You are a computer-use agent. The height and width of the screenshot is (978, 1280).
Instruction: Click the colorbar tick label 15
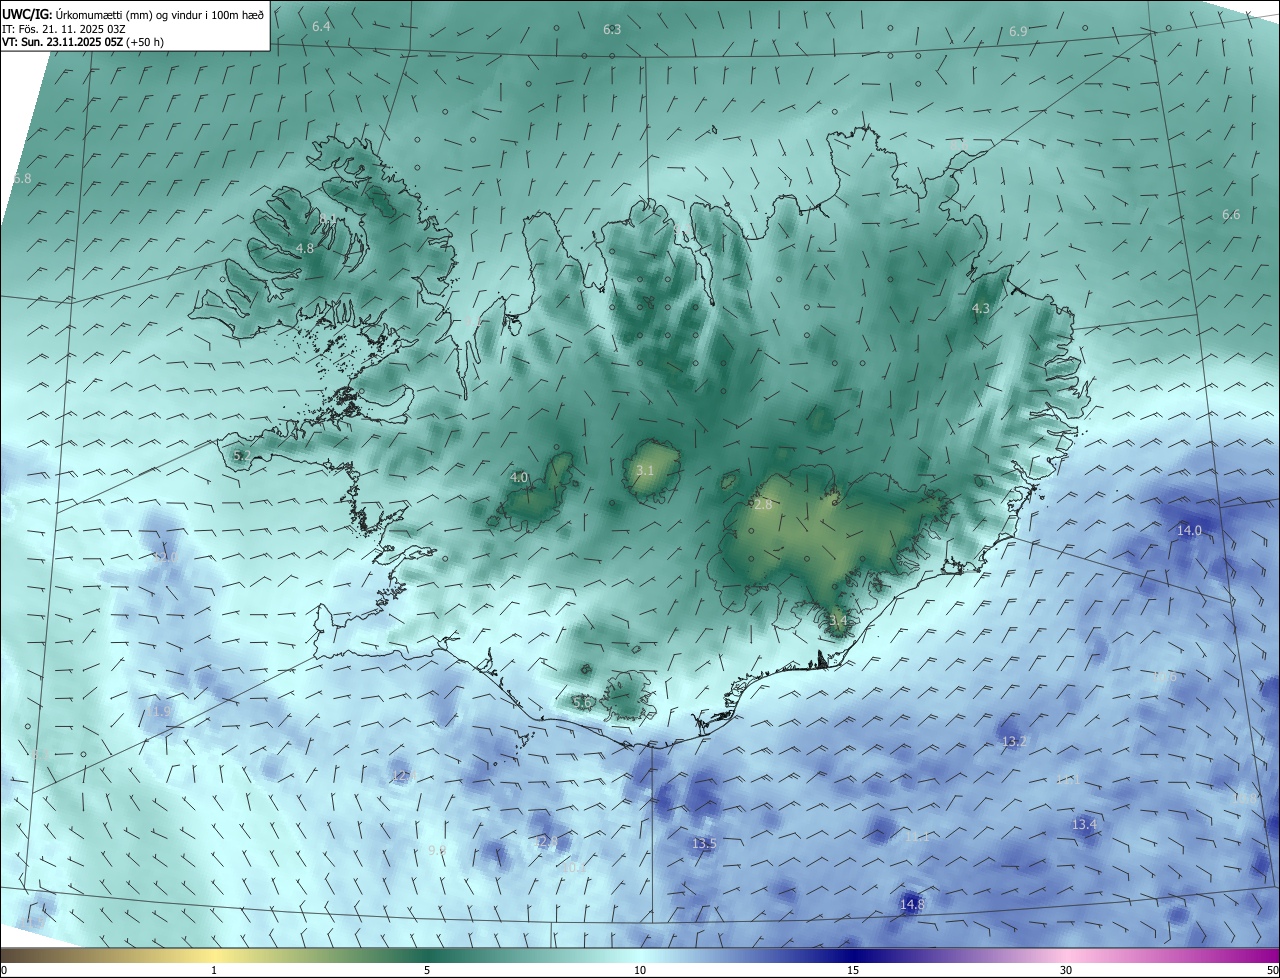(853, 970)
